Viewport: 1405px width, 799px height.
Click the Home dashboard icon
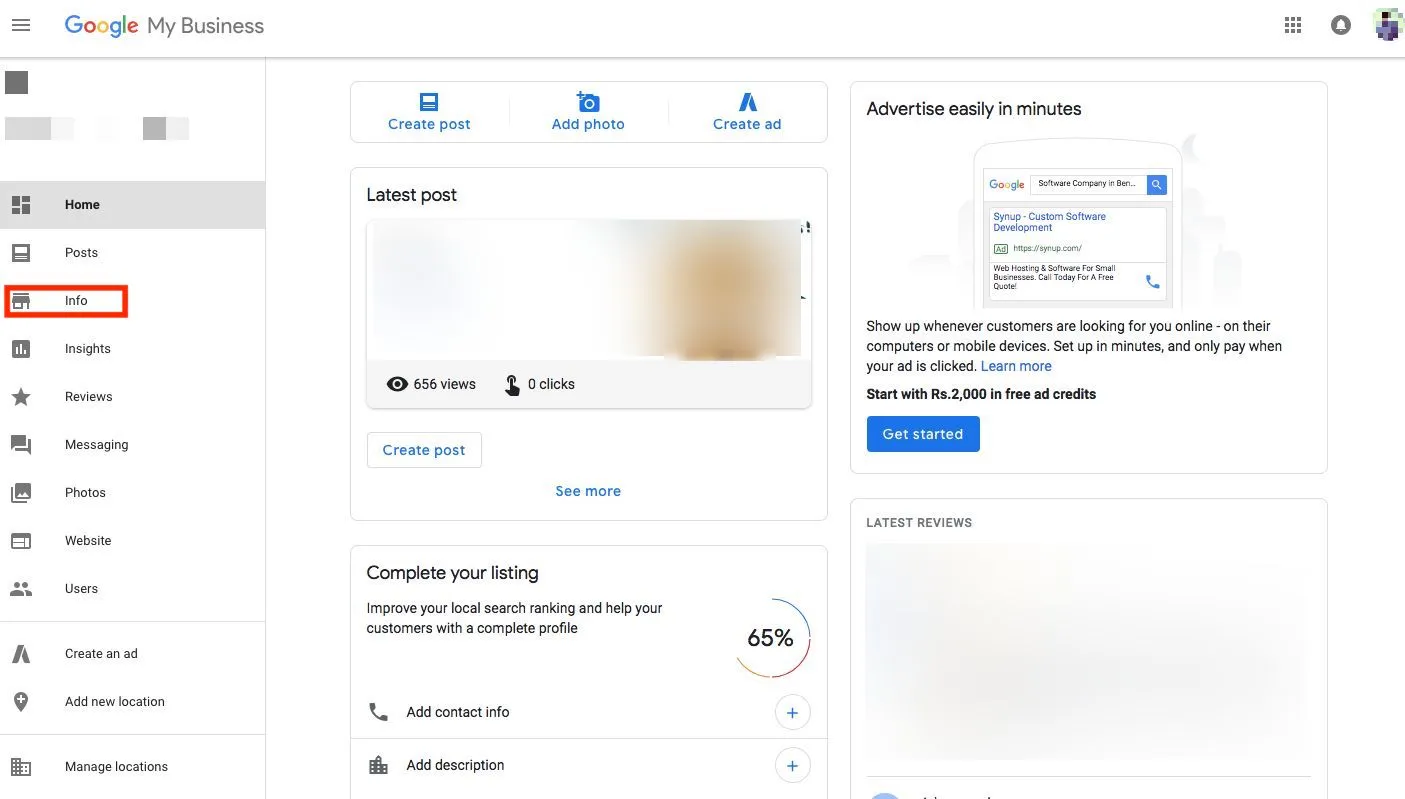(21, 205)
